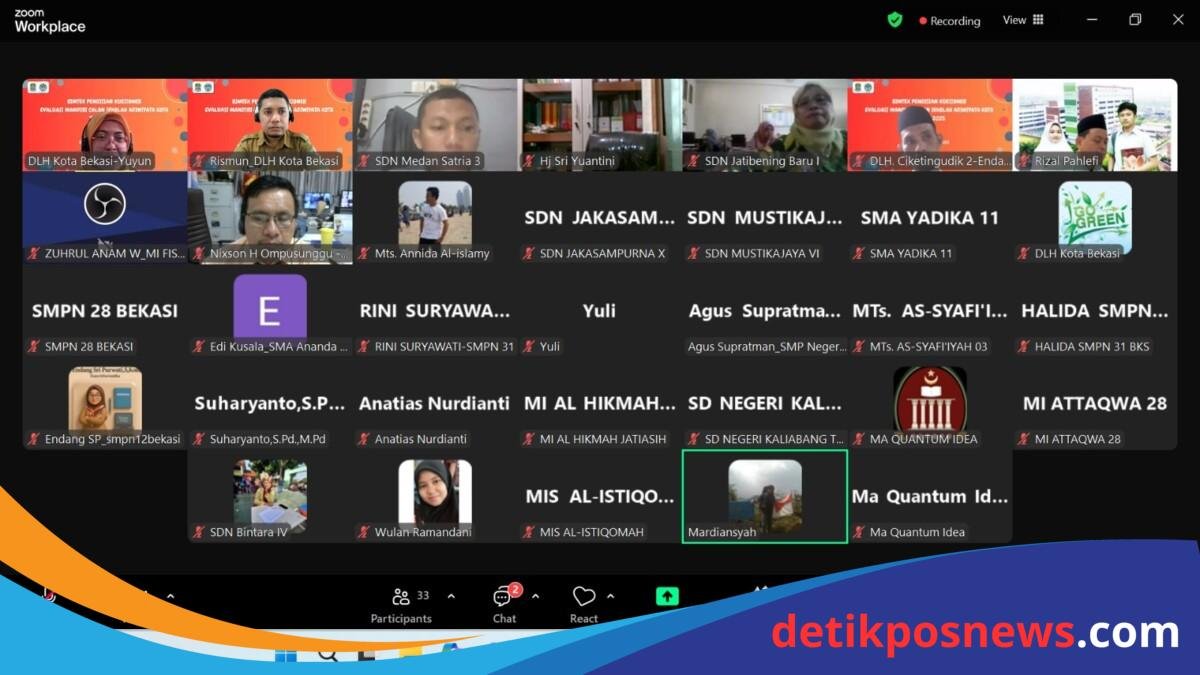Open the Chat panel with unread badge
This screenshot has width=1200, height=675.
tap(503, 597)
